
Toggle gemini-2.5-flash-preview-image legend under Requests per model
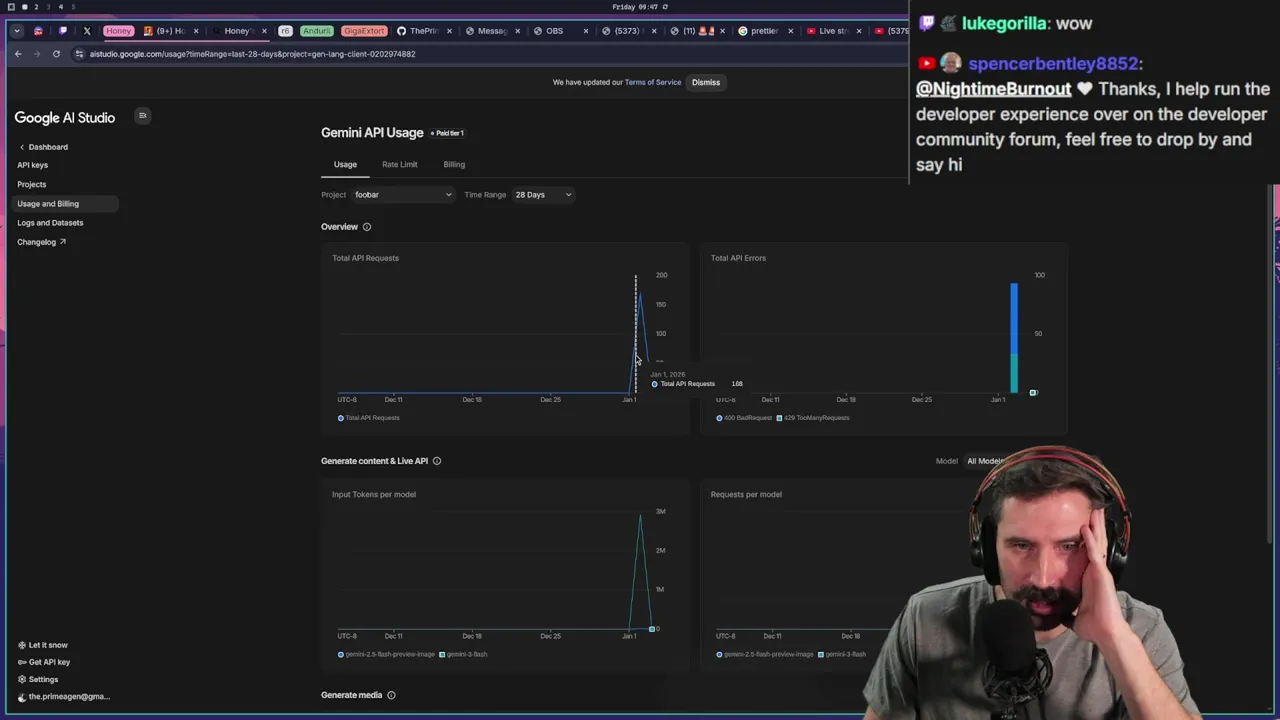765,654
